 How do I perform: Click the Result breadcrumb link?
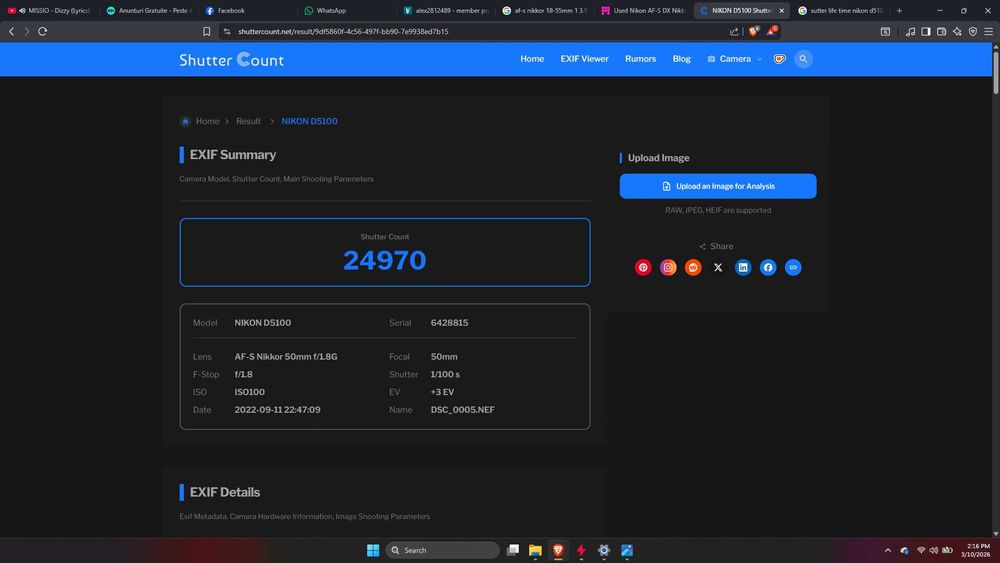pos(248,121)
